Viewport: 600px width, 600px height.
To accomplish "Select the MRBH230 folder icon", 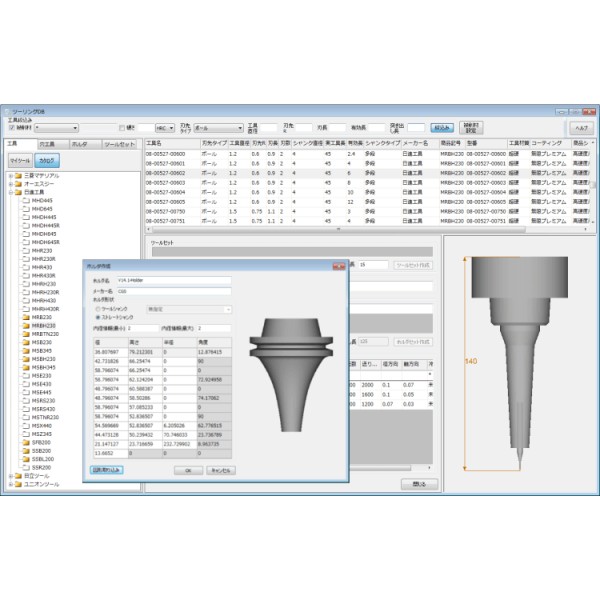I will (x=26, y=326).
